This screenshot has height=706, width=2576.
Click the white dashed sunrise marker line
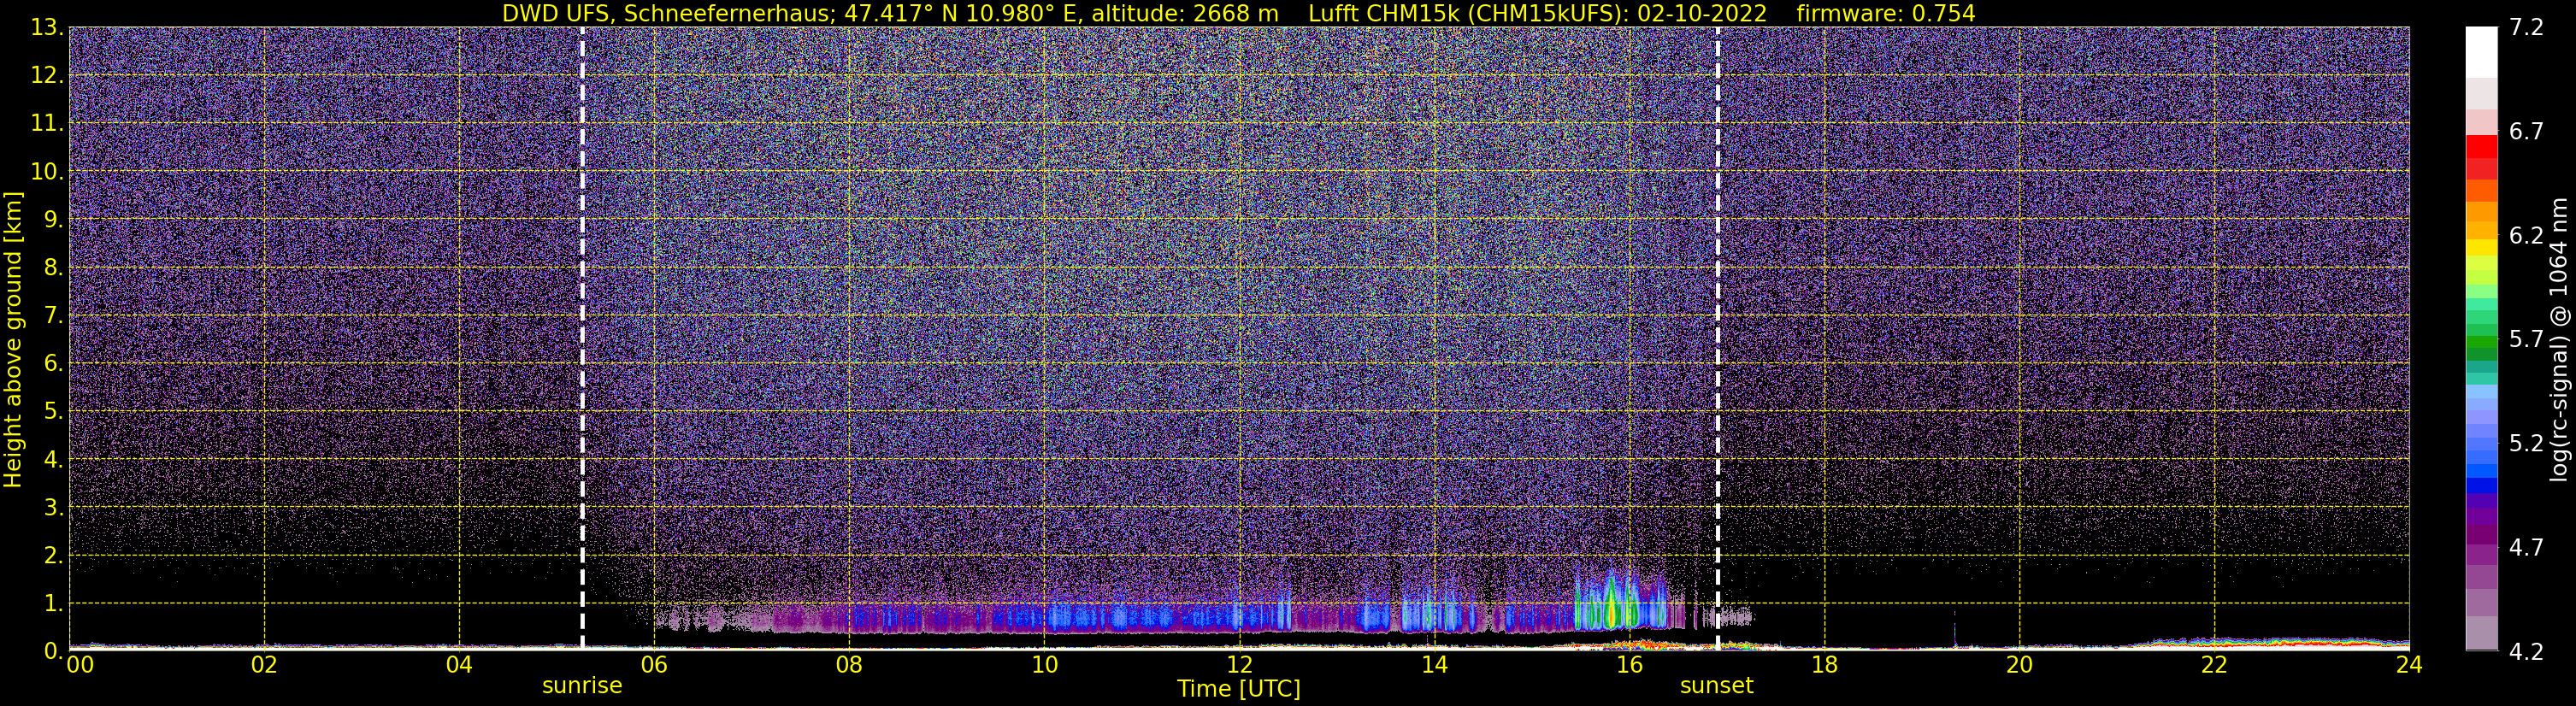click(582, 338)
